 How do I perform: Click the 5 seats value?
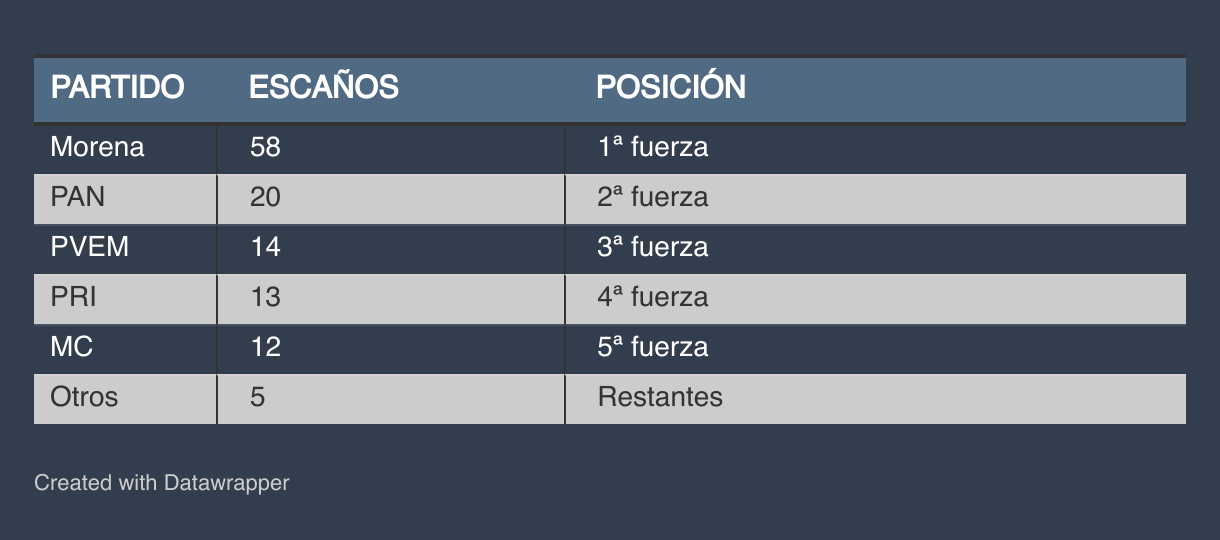[x=258, y=397]
